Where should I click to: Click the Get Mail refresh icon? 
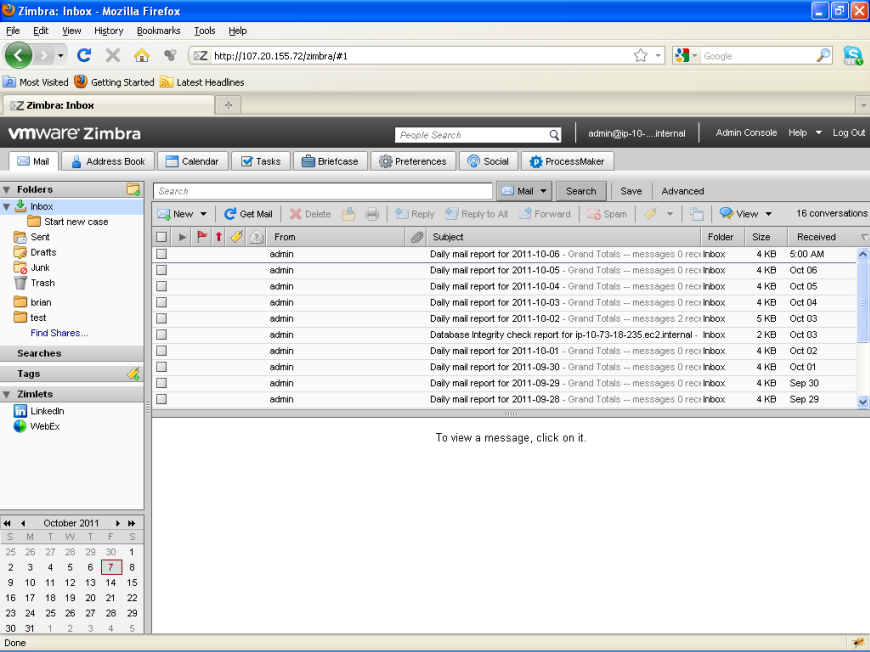pyautogui.click(x=230, y=214)
